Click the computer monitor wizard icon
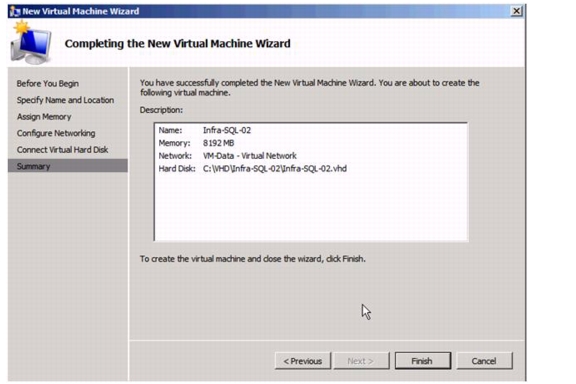 (x=30, y=43)
